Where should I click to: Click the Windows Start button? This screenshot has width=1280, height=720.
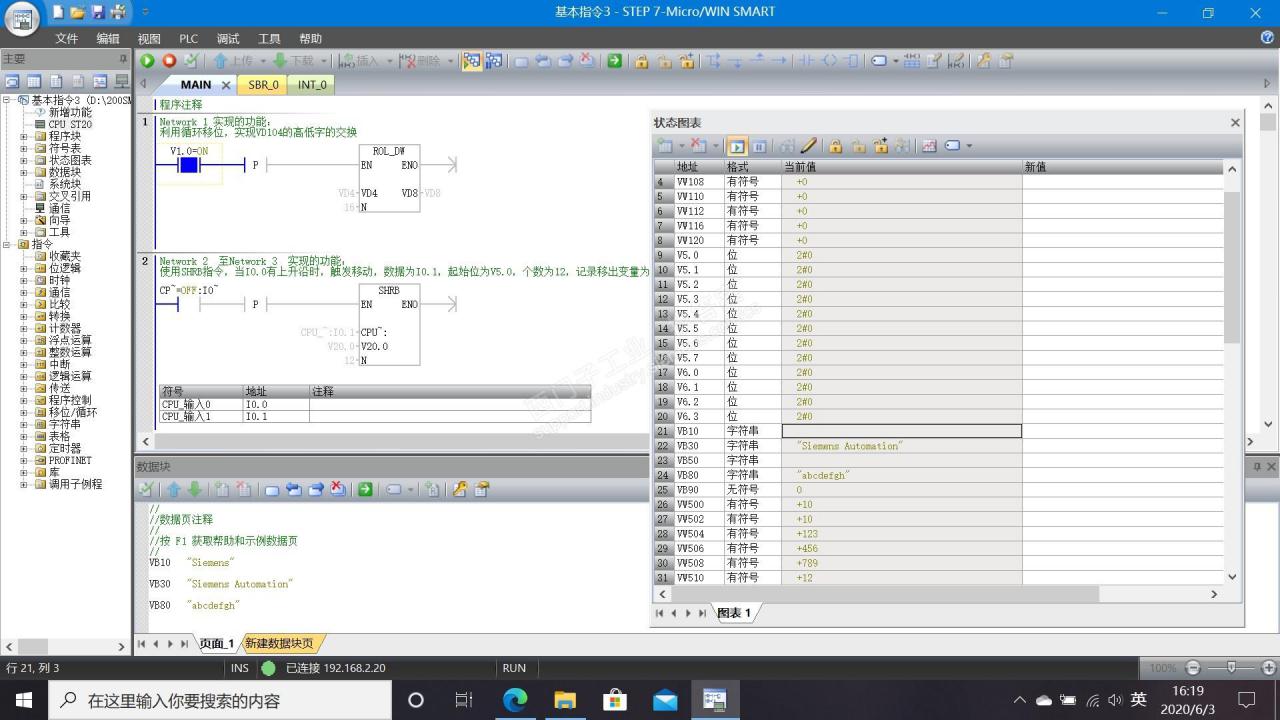(23, 700)
